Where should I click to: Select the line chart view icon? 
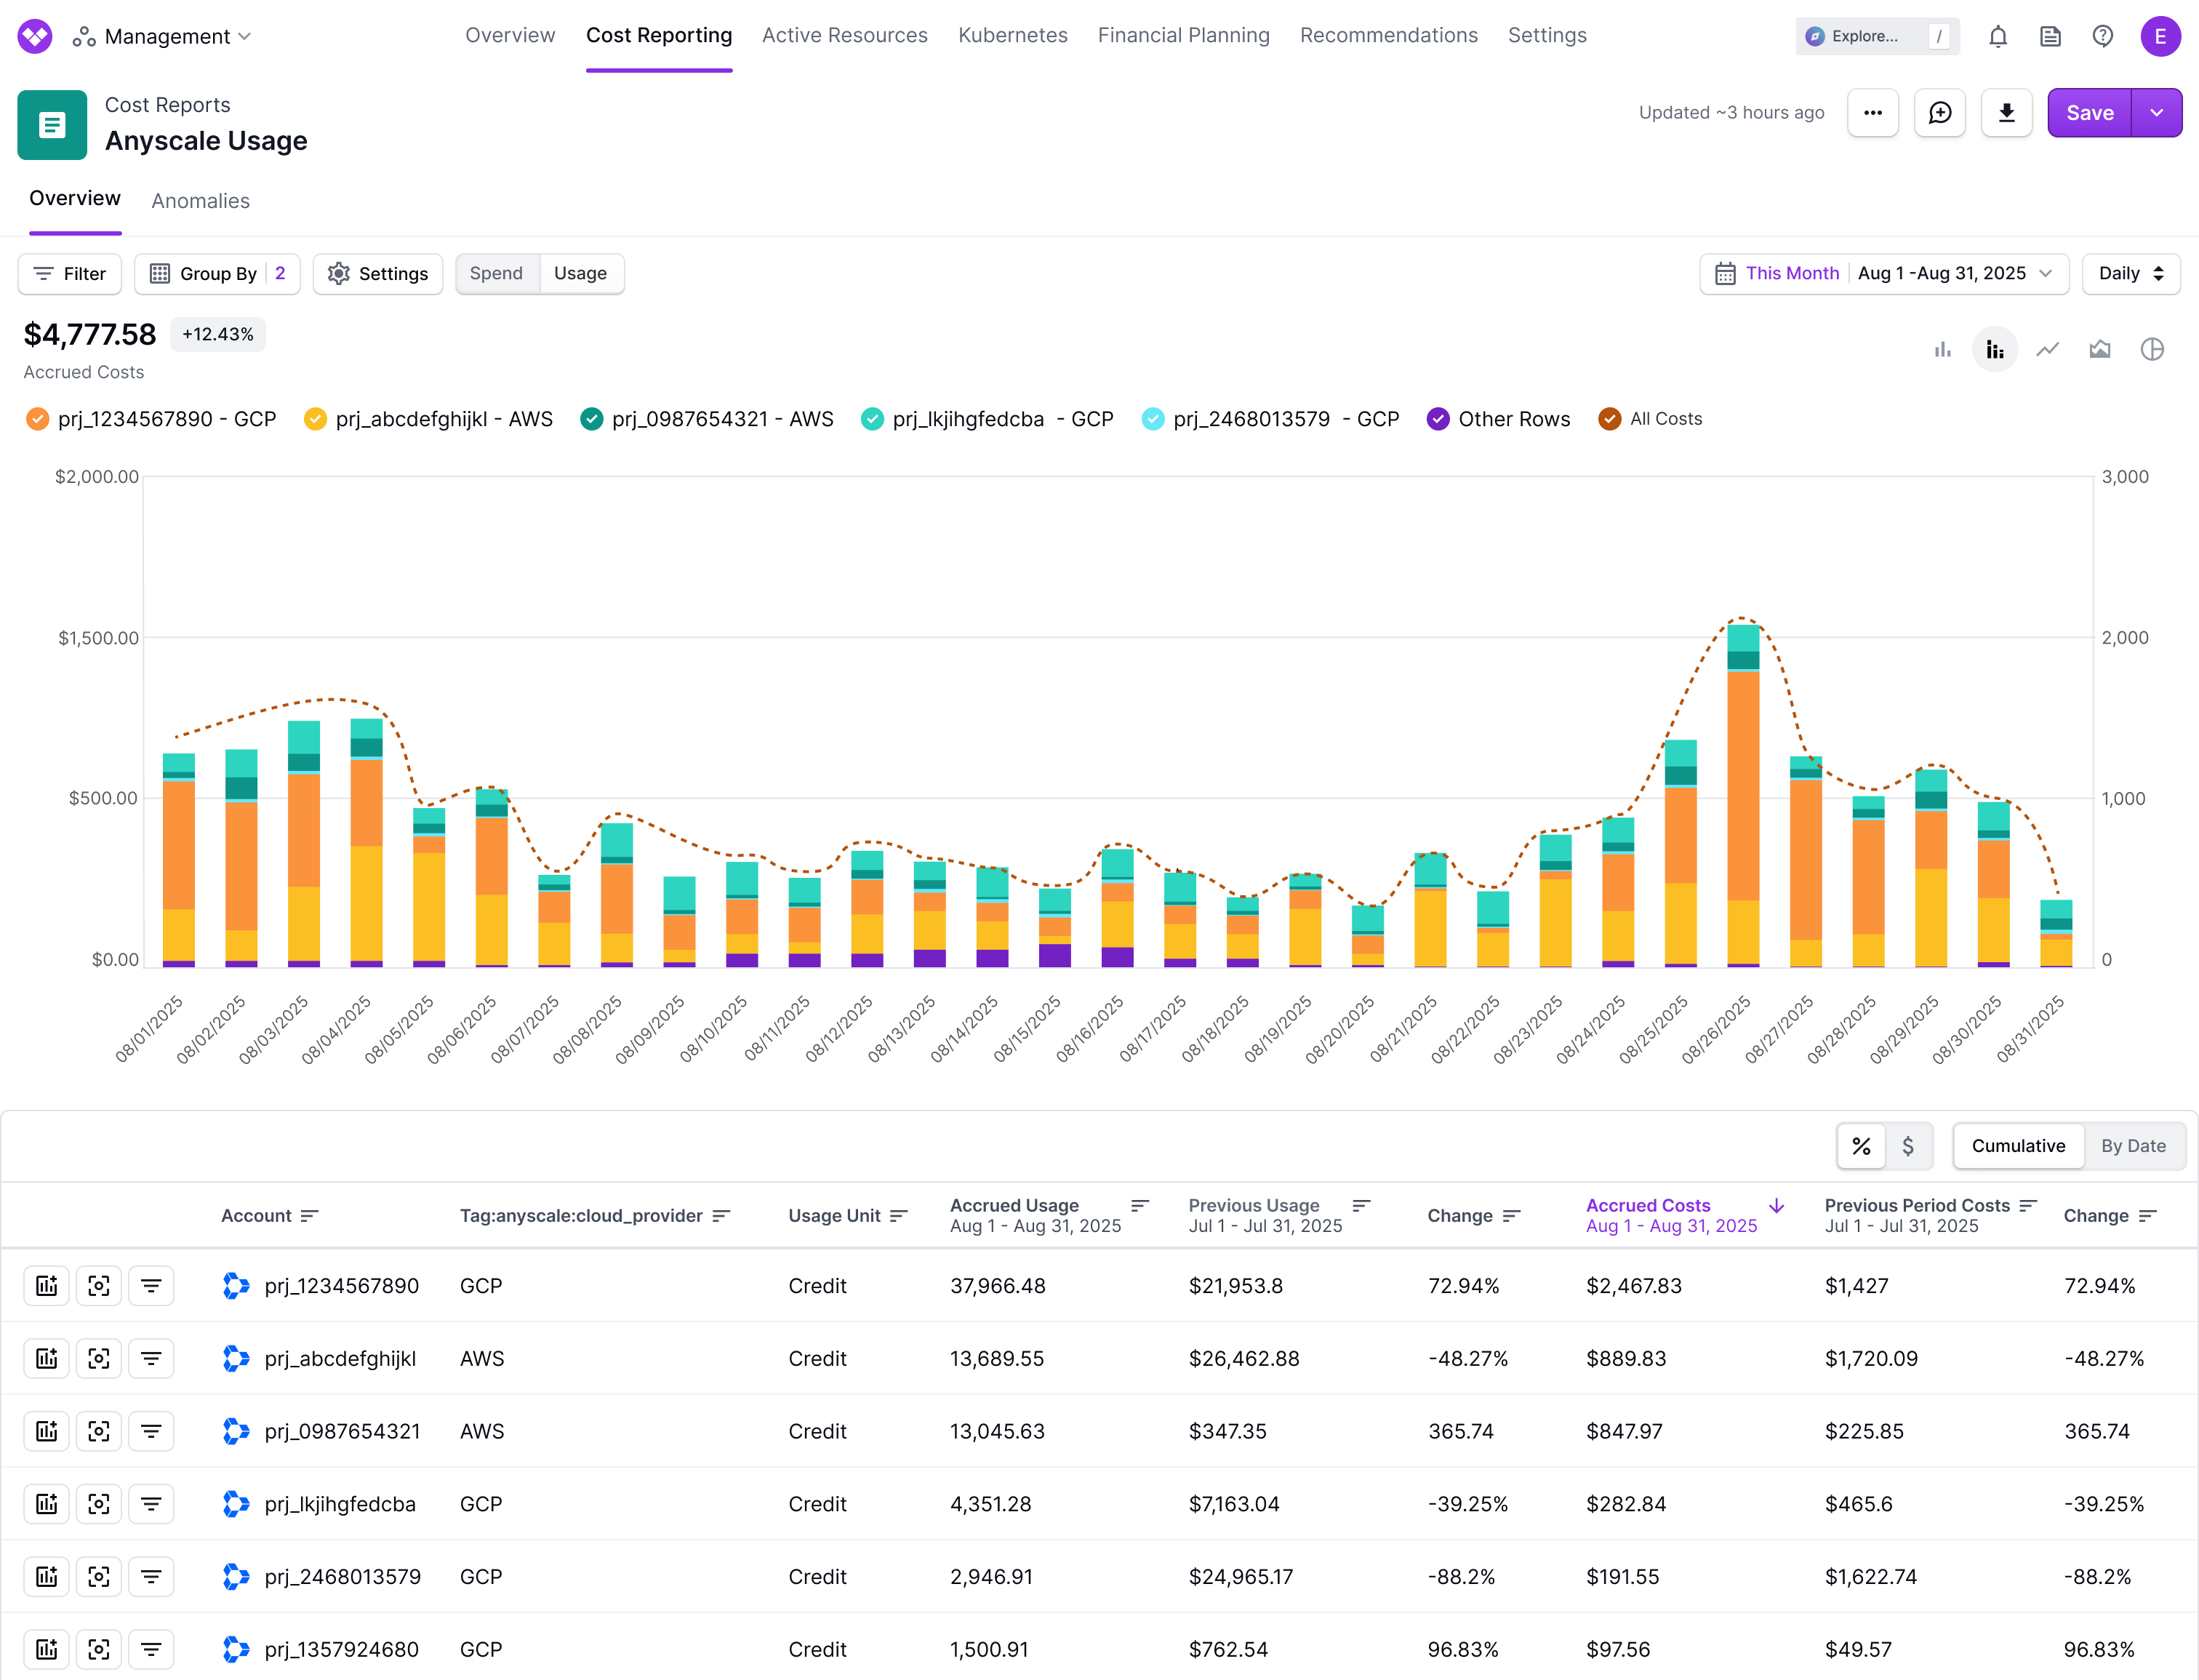click(2047, 349)
